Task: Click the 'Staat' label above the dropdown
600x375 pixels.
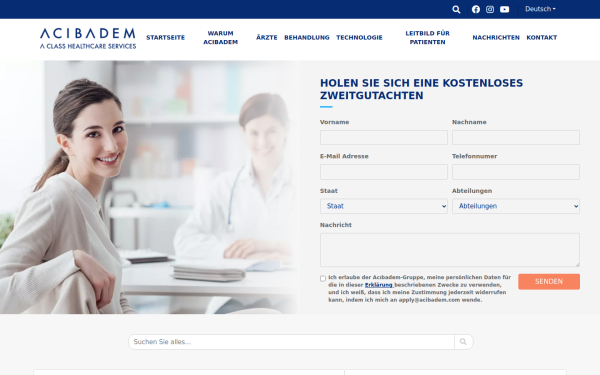Action: (329, 191)
